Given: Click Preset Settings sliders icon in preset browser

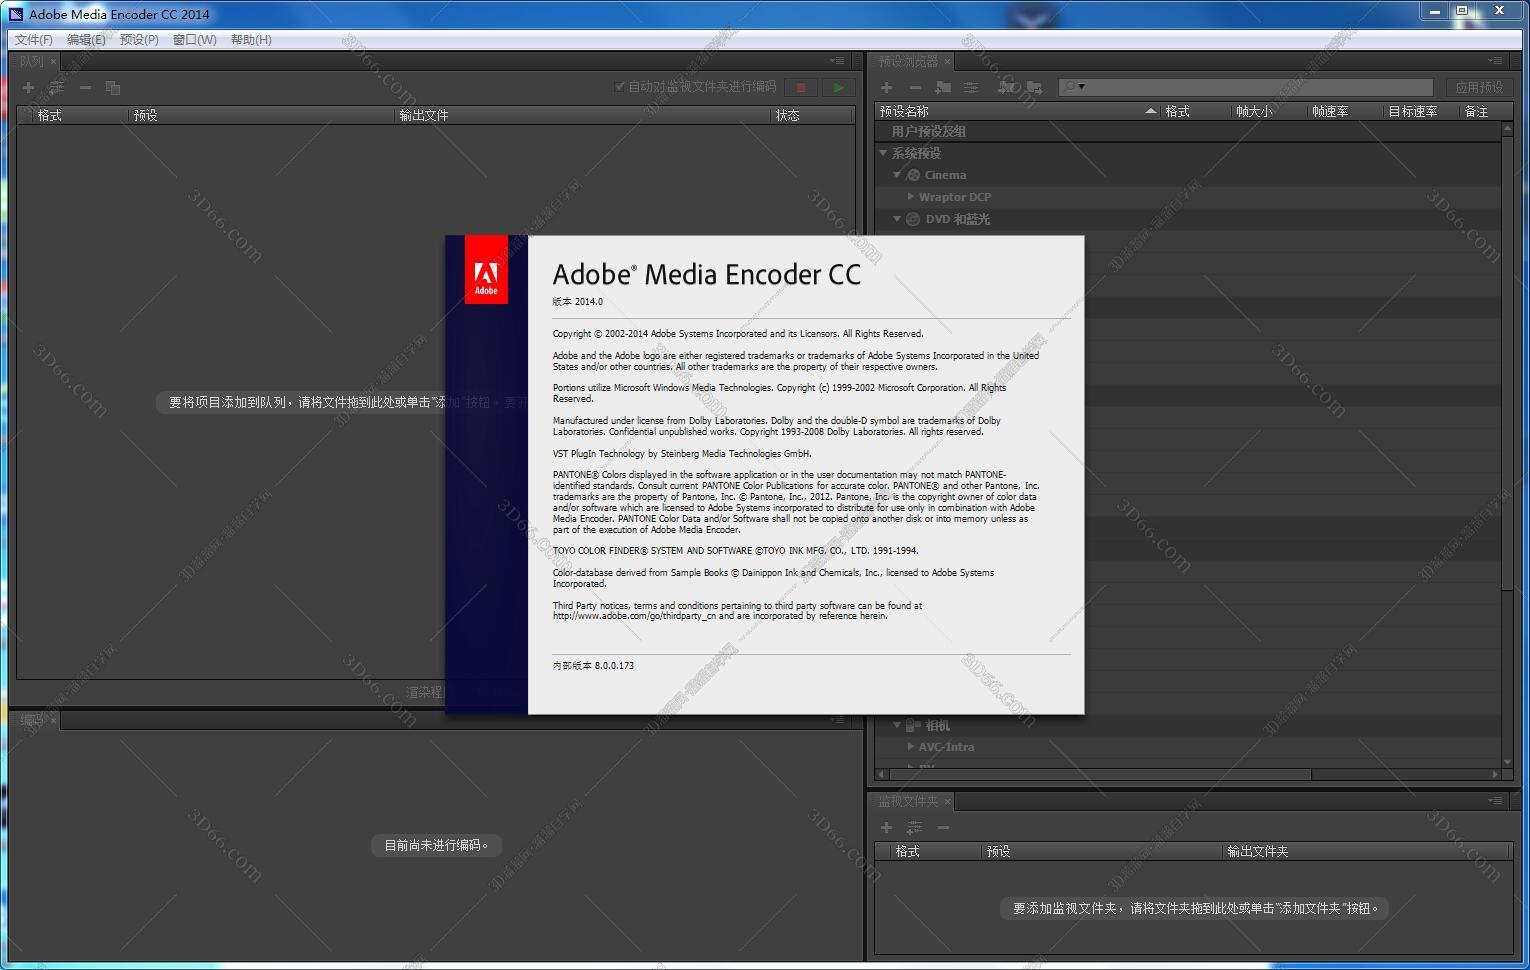Looking at the screenshot, I should click(970, 88).
